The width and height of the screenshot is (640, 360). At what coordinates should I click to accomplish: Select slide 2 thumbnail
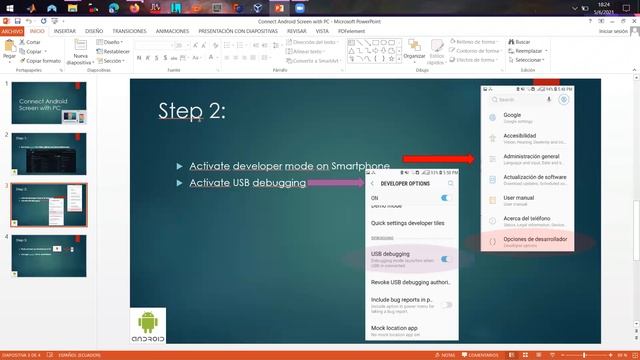[49, 154]
